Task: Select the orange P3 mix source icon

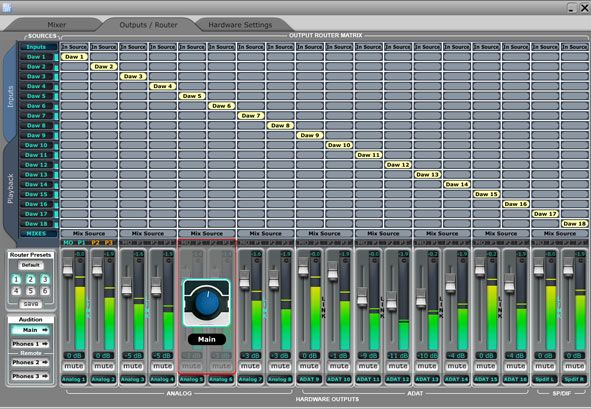Action: click(x=109, y=243)
